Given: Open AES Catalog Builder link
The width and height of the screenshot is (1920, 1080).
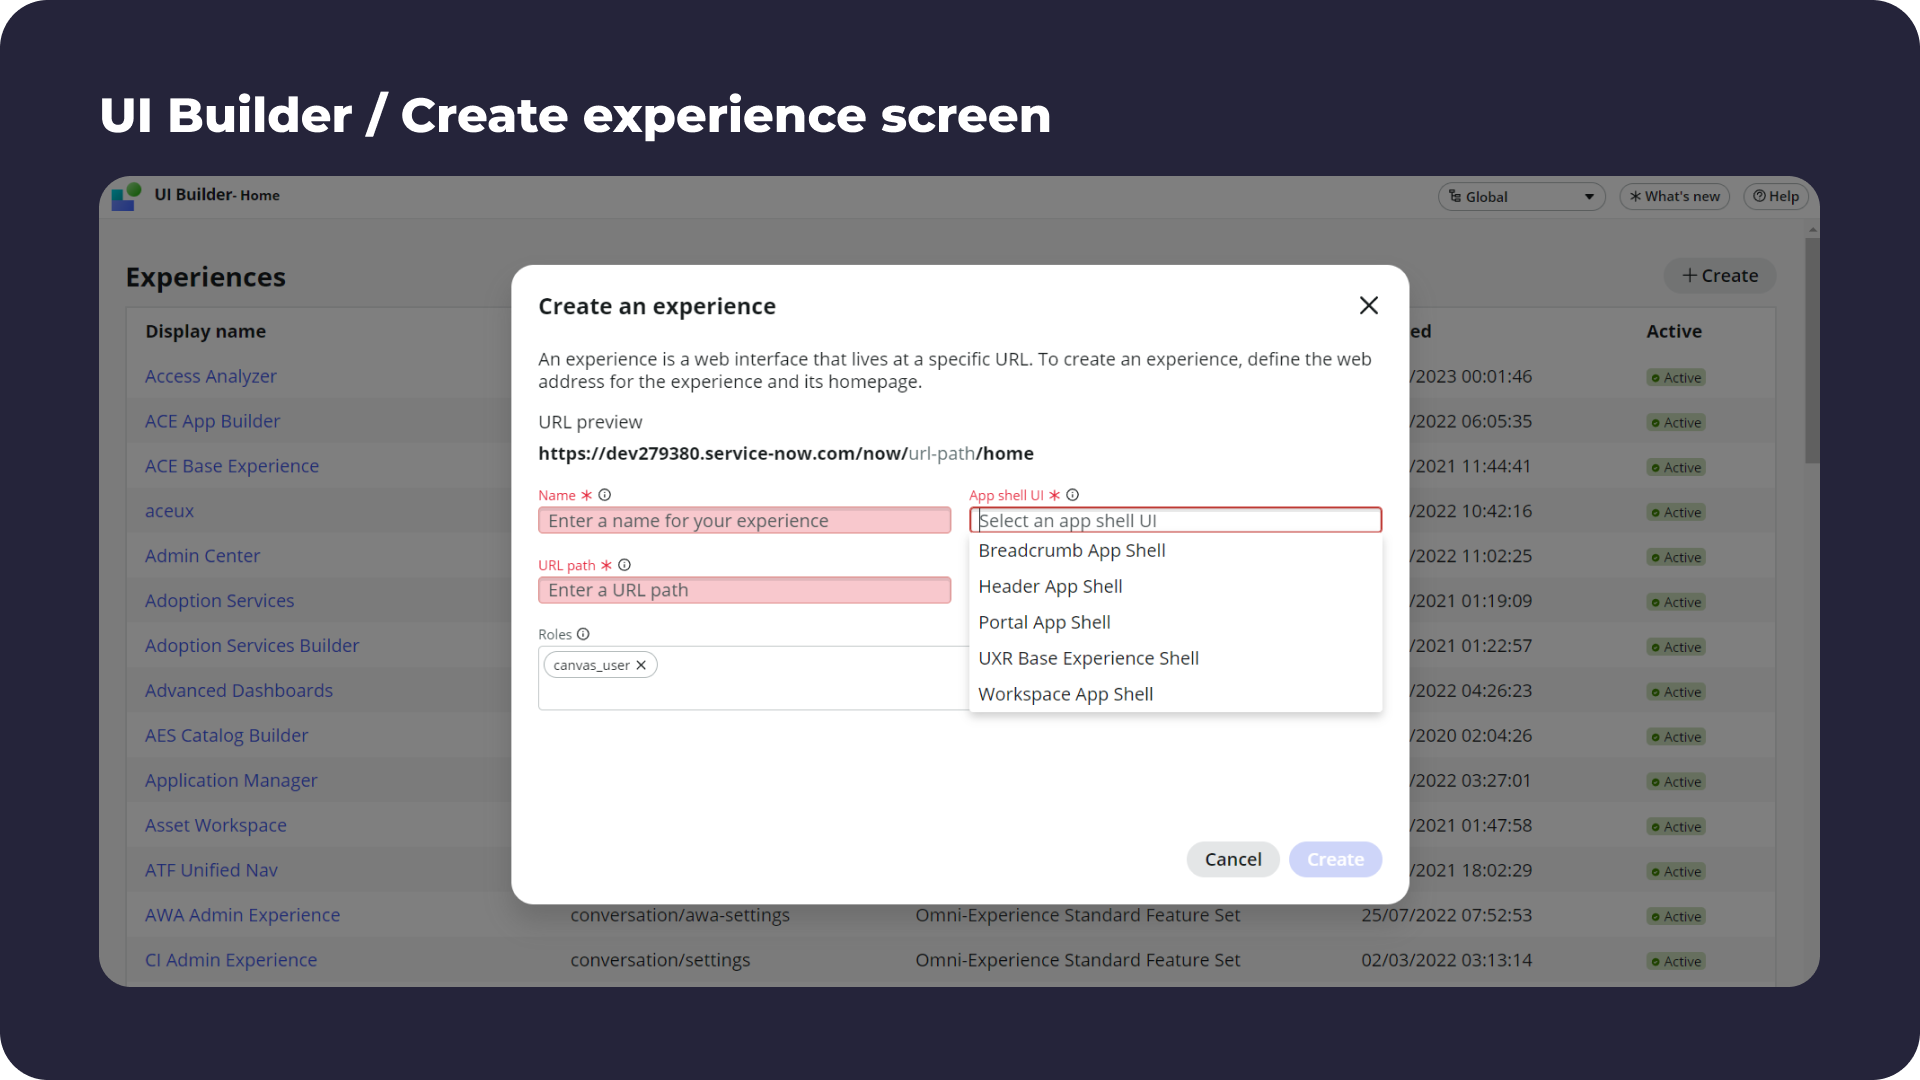Looking at the screenshot, I should point(226,736).
